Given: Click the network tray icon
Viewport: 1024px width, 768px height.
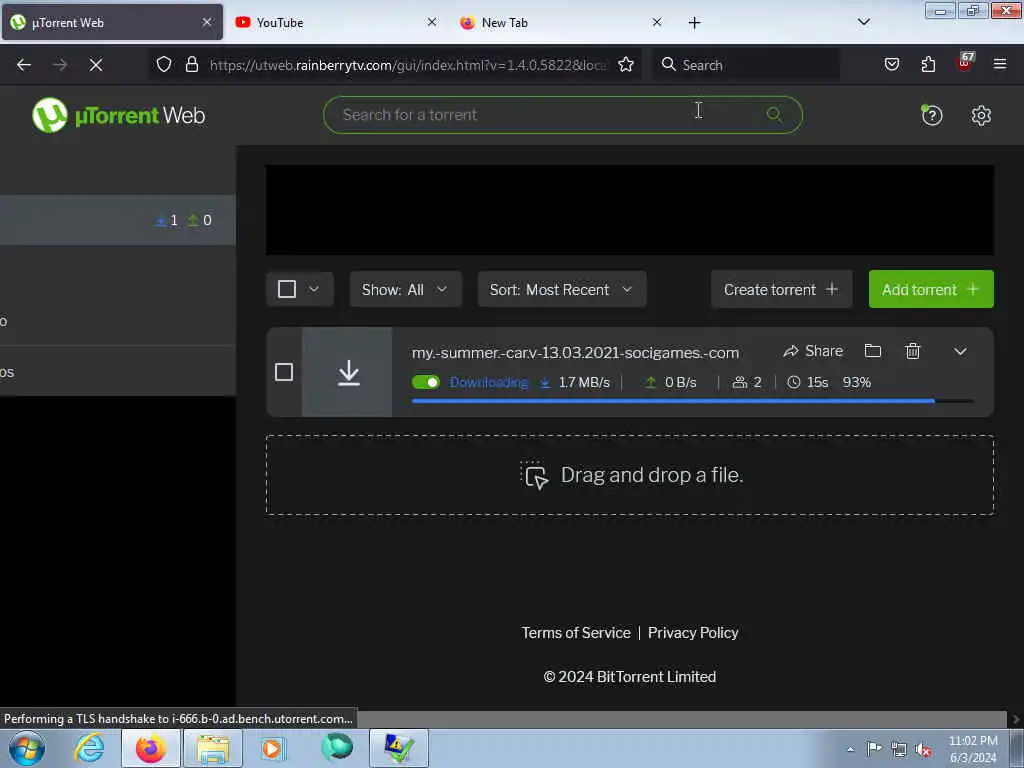Looking at the screenshot, I should click(899, 750).
